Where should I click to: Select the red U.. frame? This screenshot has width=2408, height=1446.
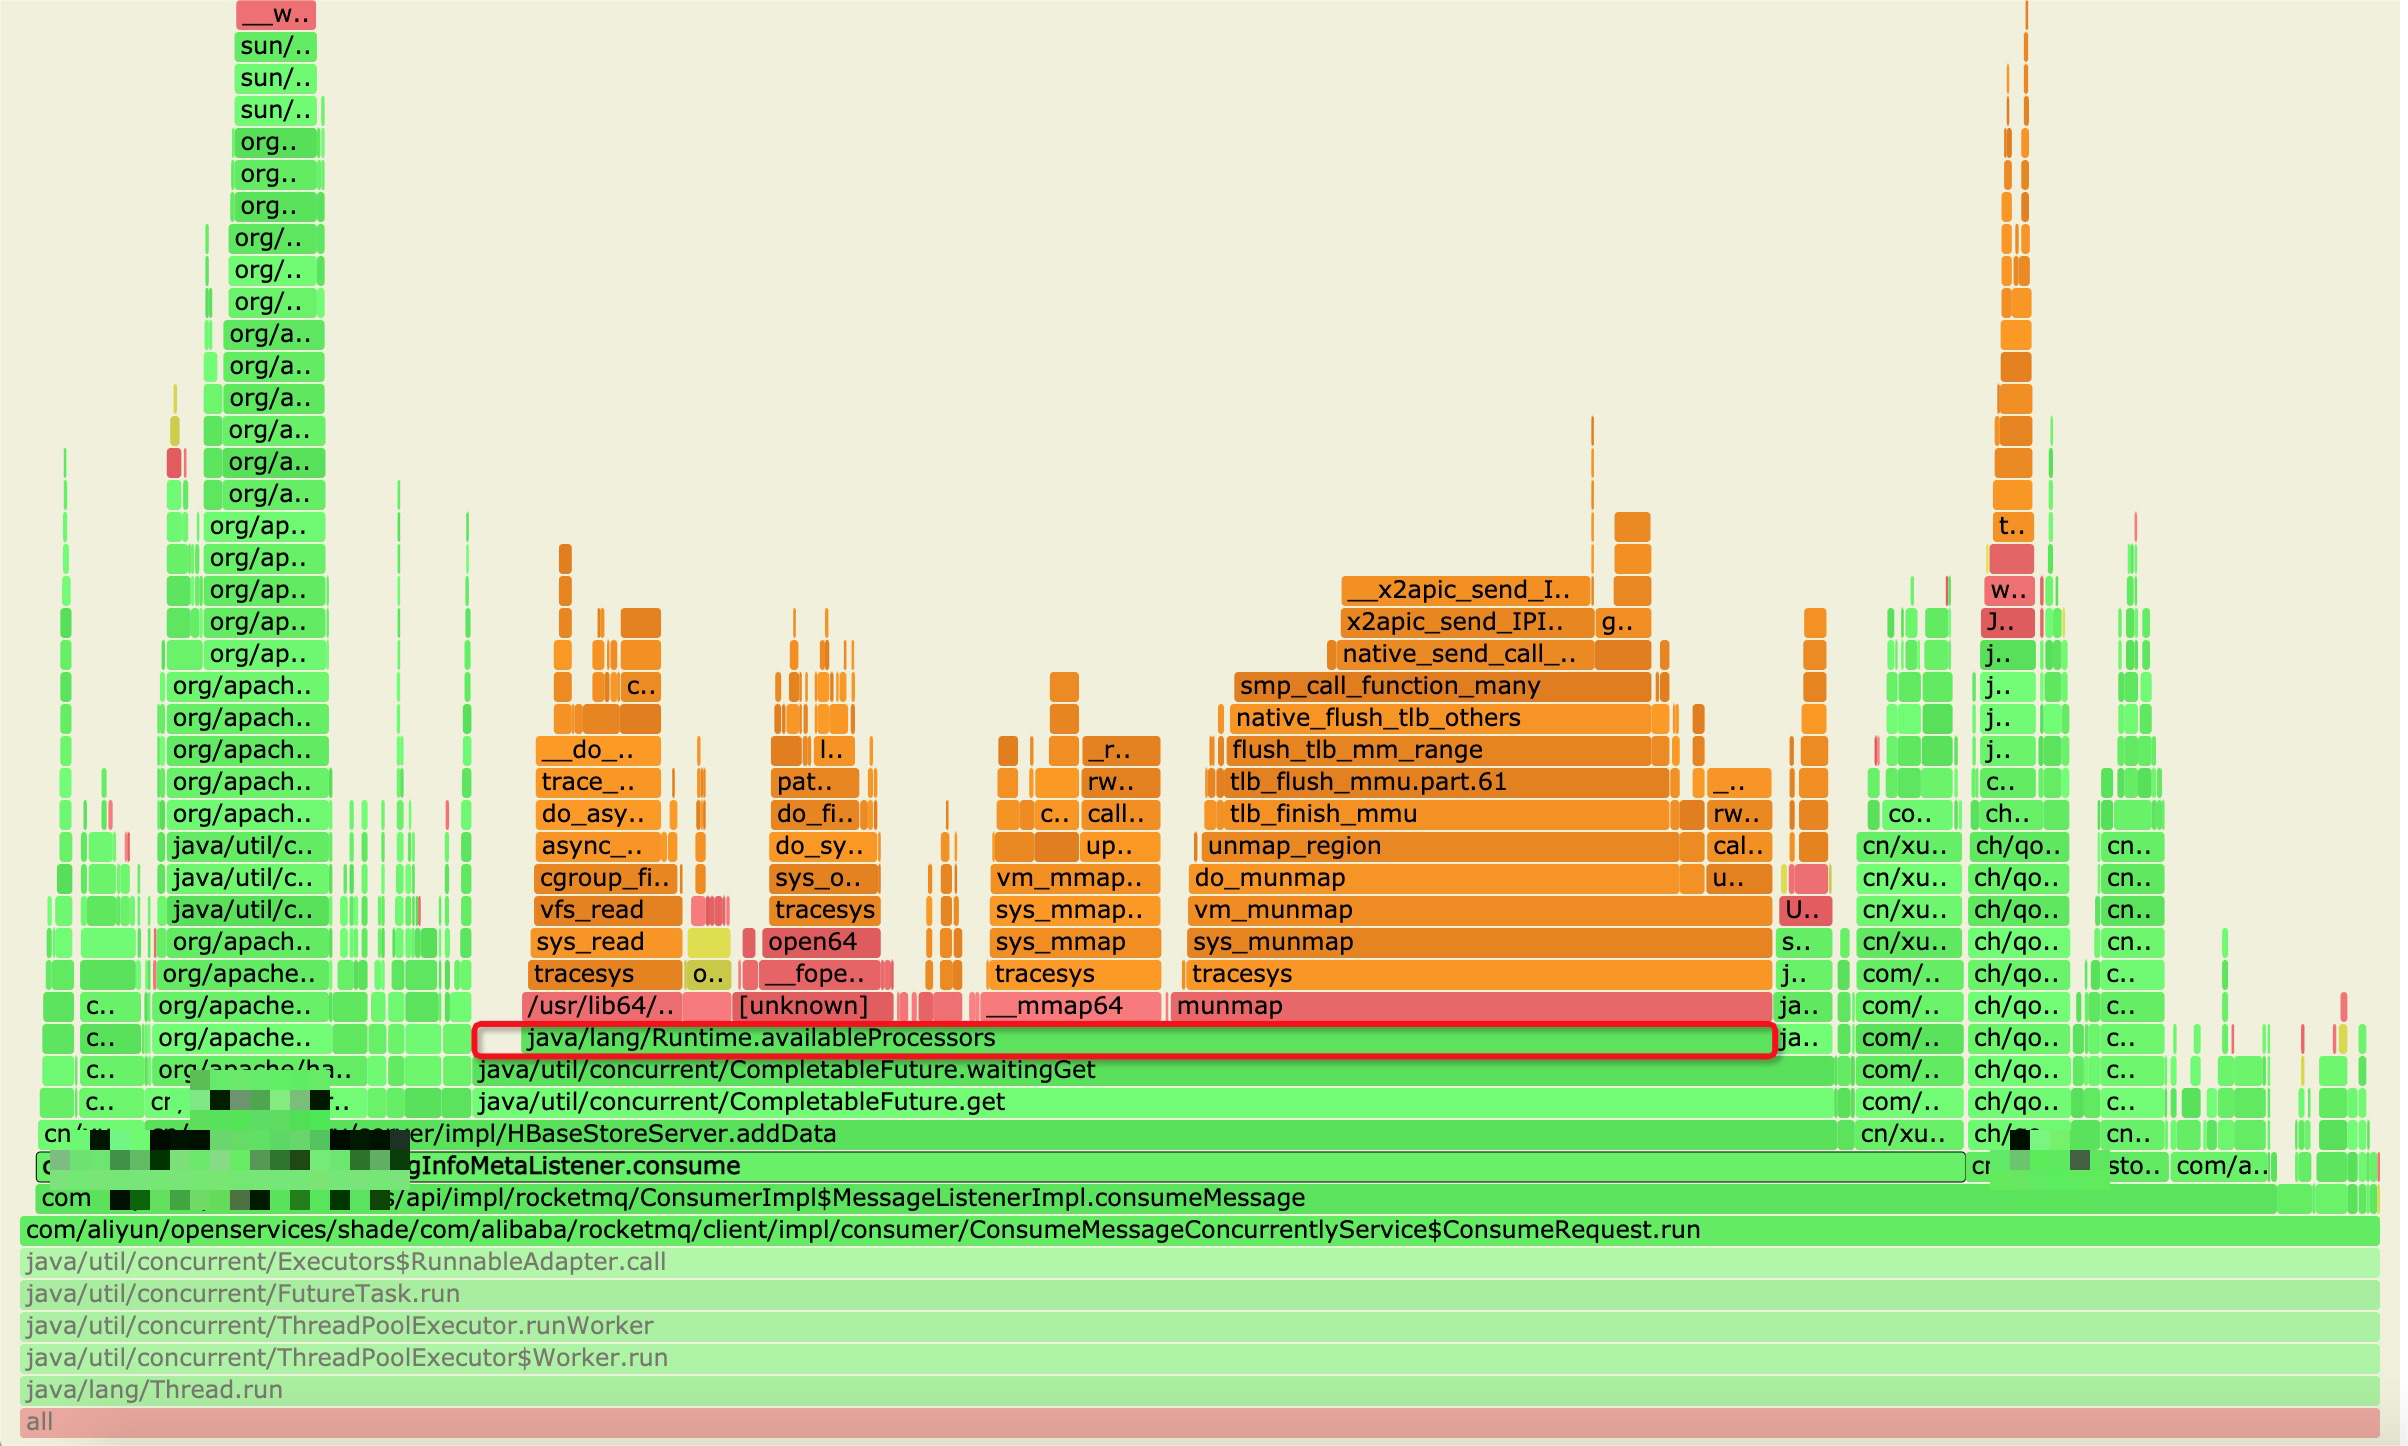pos(1805,910)
